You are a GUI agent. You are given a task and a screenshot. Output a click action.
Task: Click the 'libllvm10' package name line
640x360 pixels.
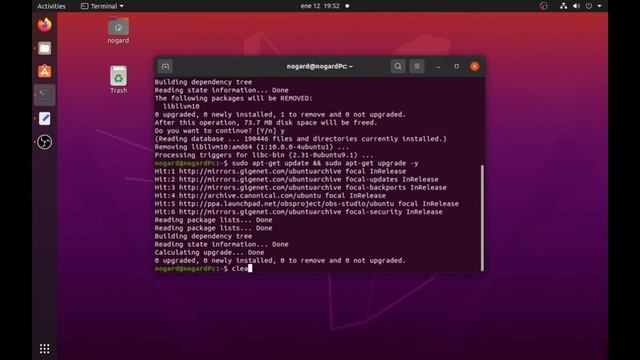click(x=181, y=107)
